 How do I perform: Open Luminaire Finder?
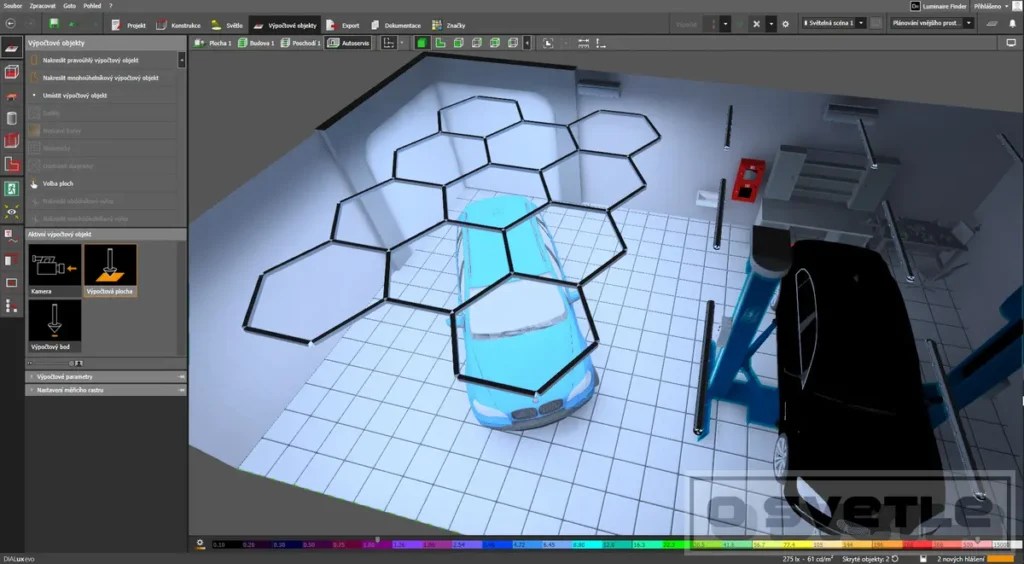[x=939, y=5]
